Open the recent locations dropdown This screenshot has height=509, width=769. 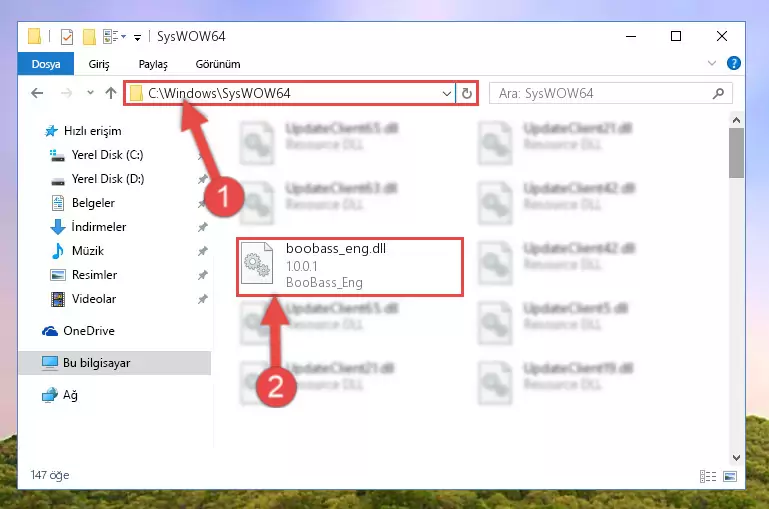pos(90,92)
